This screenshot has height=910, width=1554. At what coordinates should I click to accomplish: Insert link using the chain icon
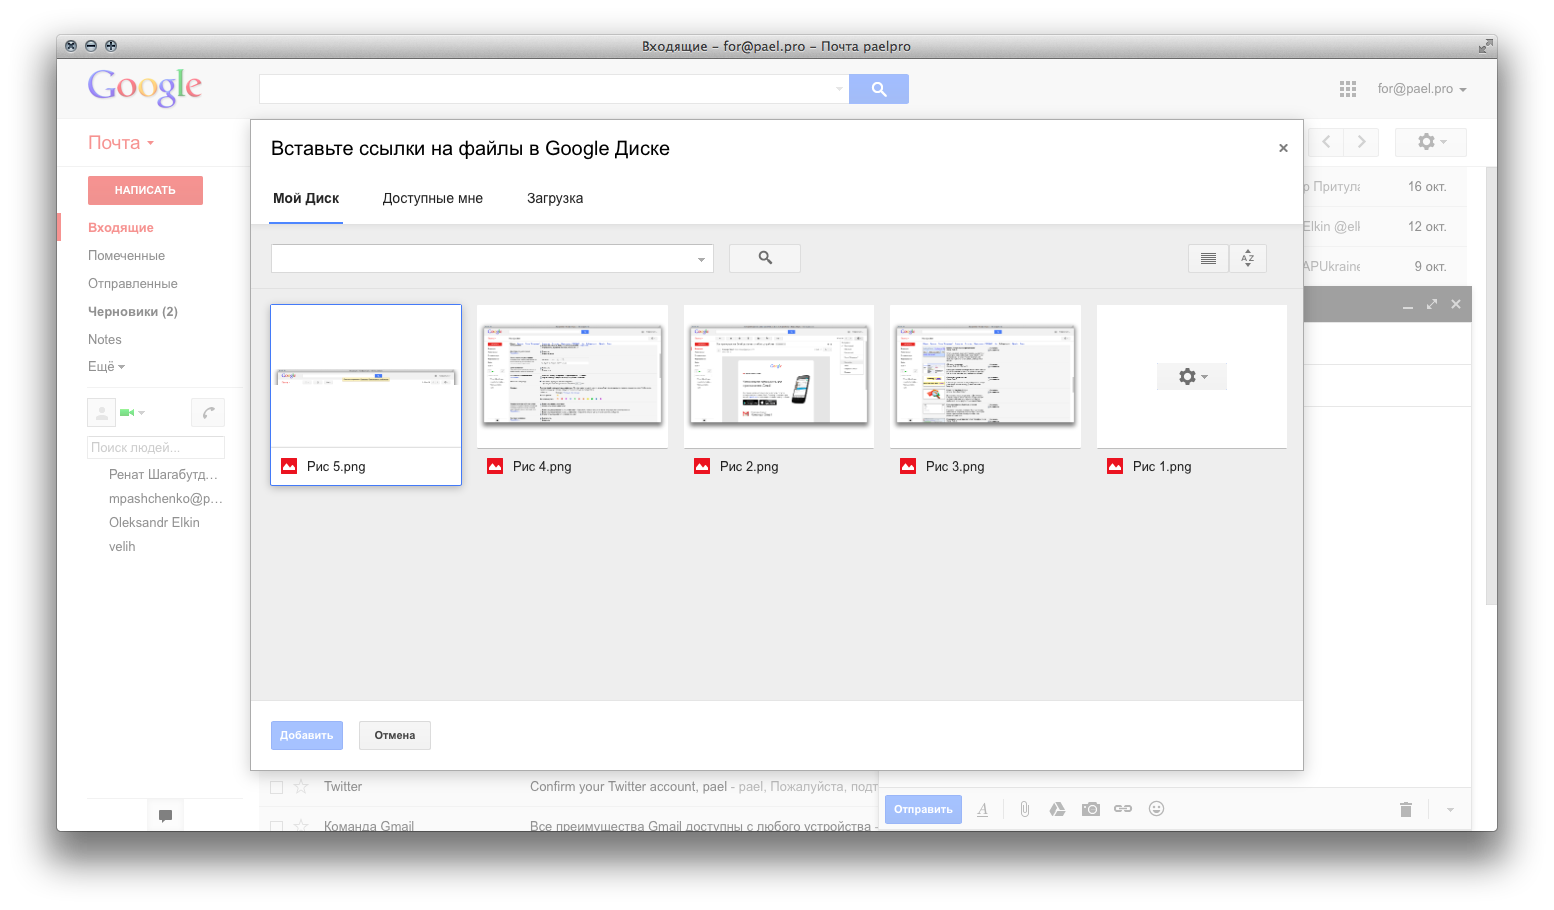point(1123,809)
